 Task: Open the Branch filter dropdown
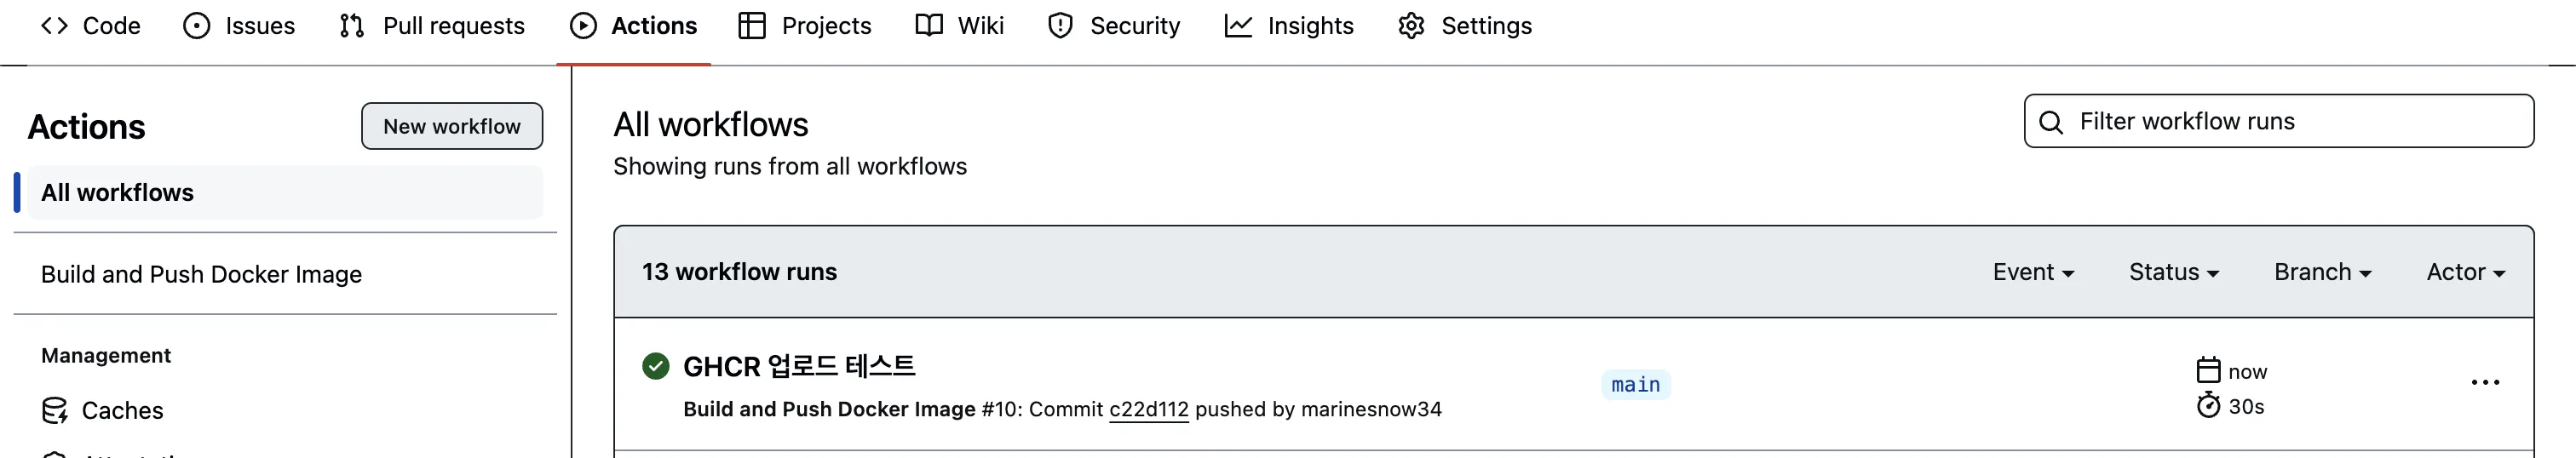tap(2322, 272)
